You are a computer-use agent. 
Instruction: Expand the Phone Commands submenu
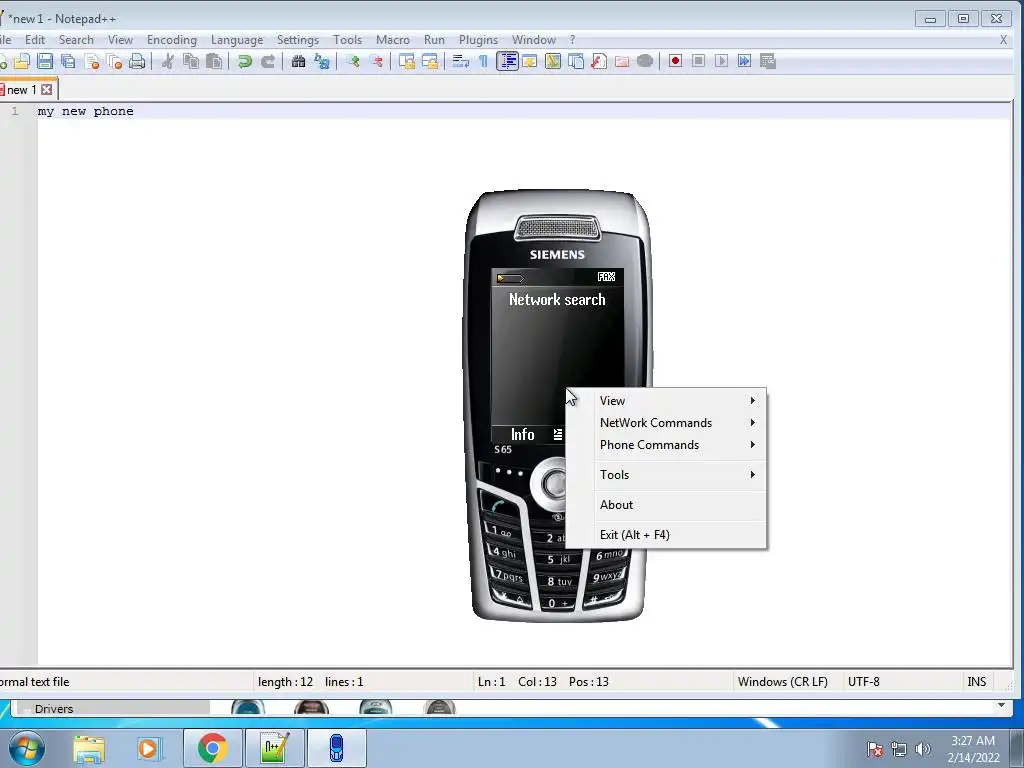click(666, 445)
